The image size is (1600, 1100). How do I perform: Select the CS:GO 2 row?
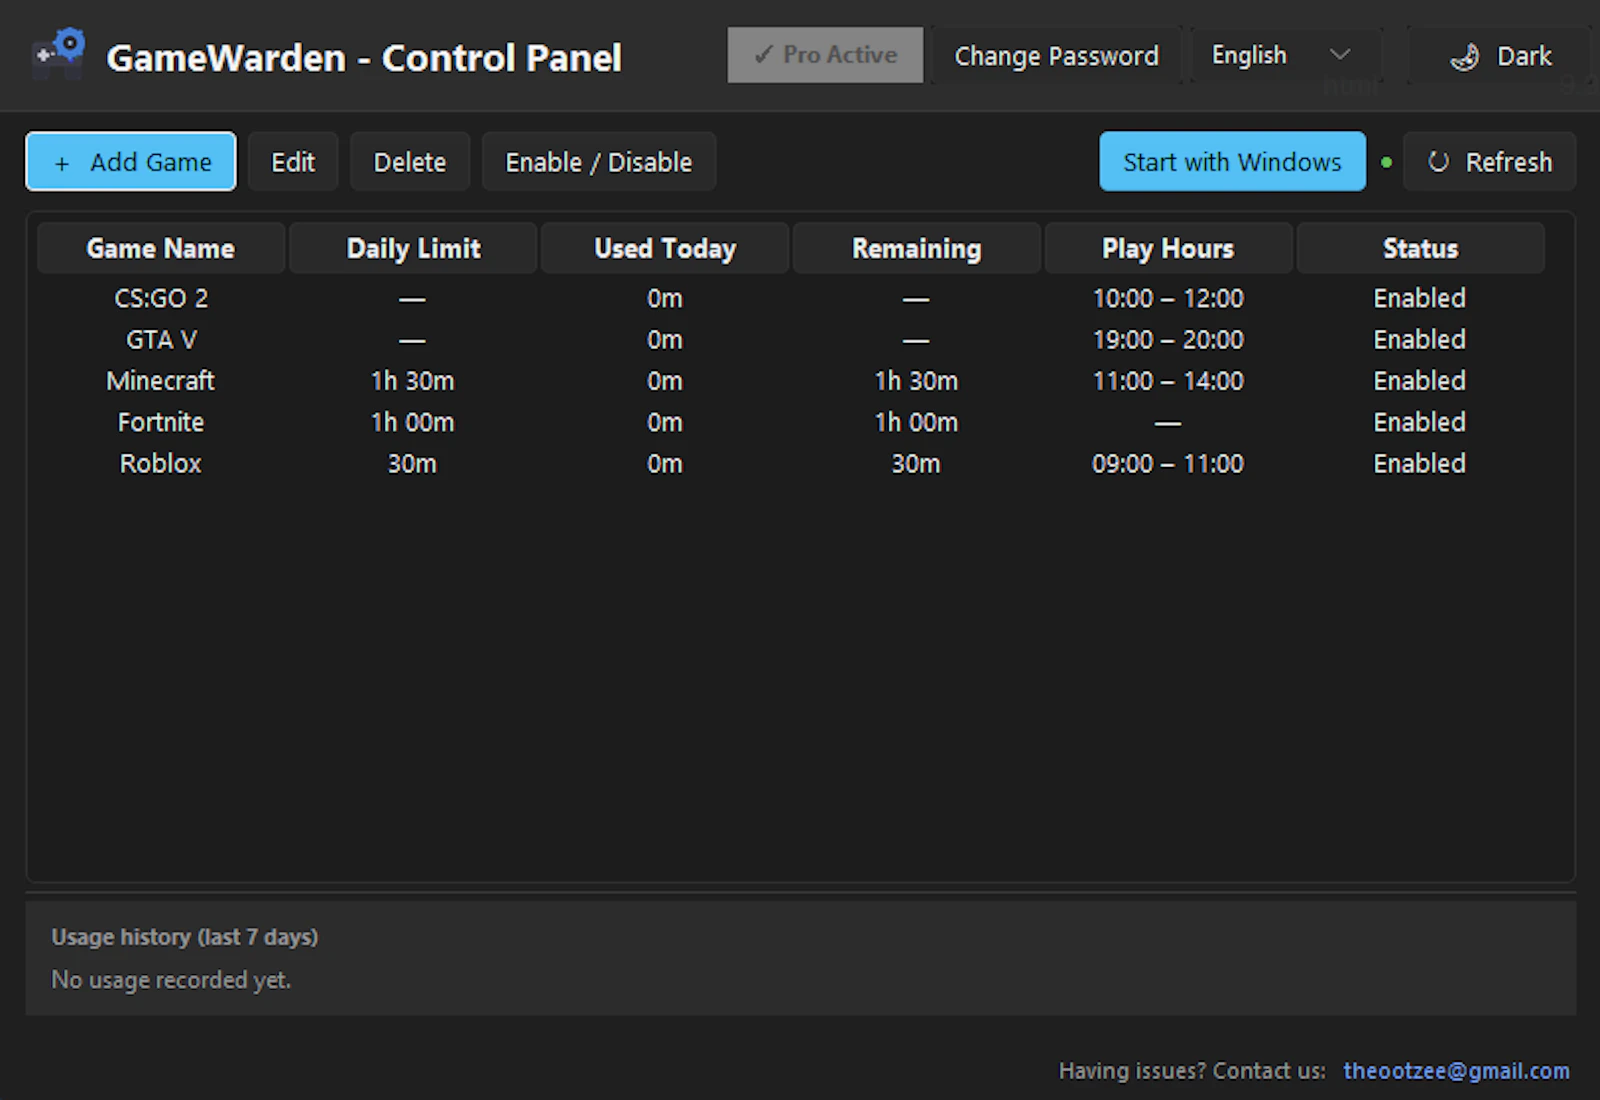[791, 298]
